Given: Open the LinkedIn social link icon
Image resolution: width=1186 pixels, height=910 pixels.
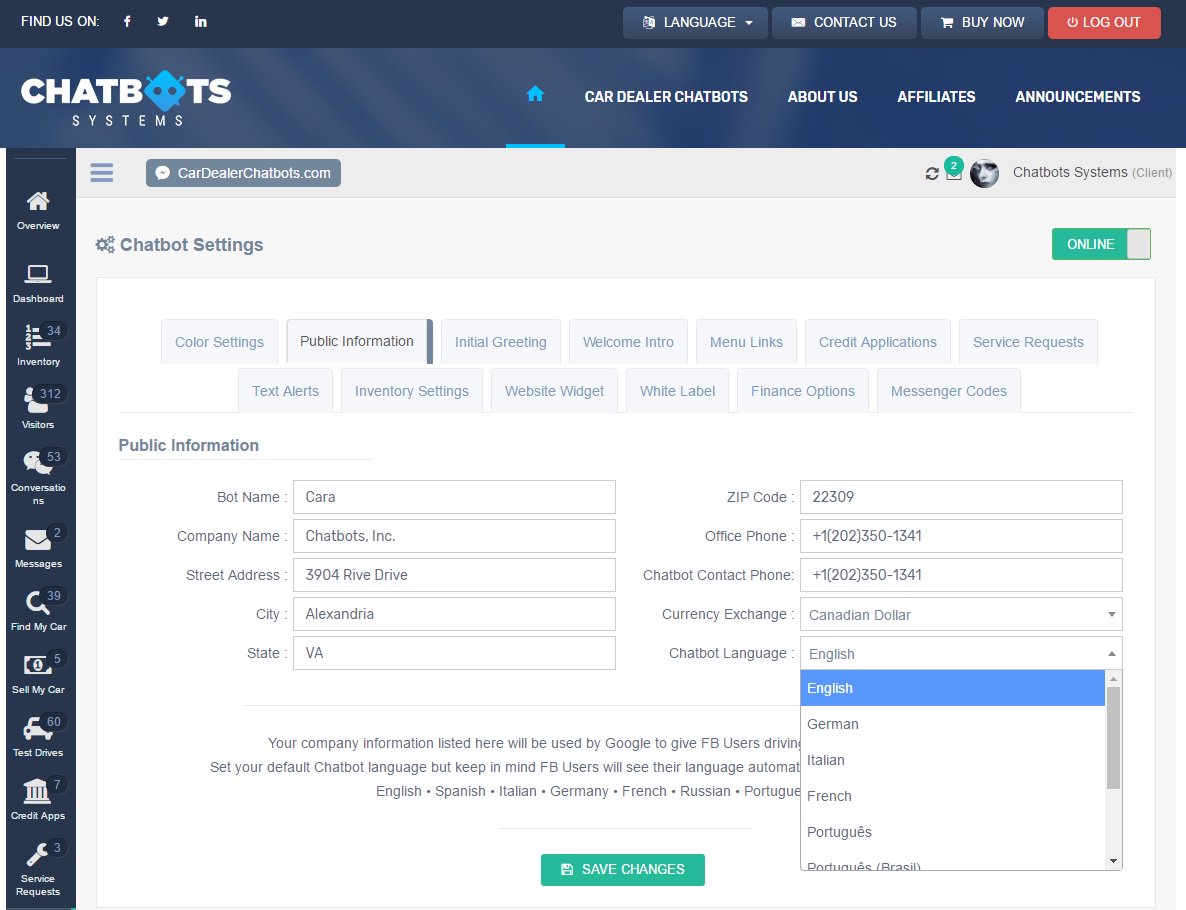Looking at the screenshot, I should point(200,21).
